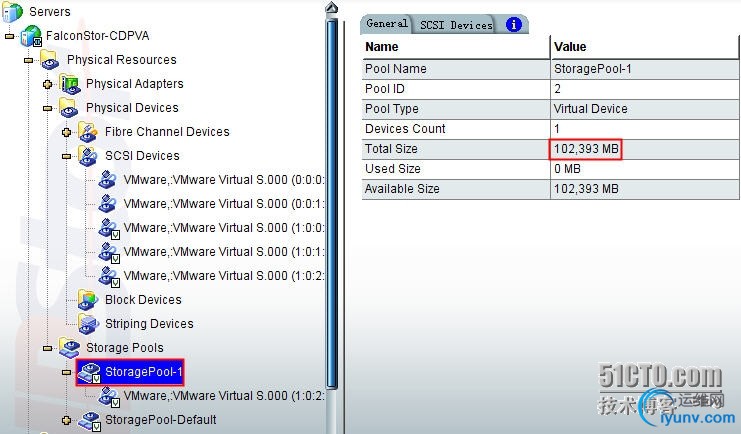Viewport: 741px width, 434px height.
Task: Select the StoragePool-1 tree label
Action: pyautogui.click(x=144, y=372)
